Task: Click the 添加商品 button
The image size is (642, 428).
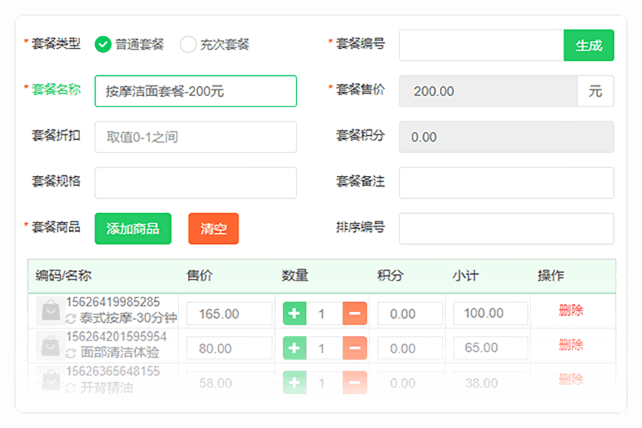Action: pos(133,229)
